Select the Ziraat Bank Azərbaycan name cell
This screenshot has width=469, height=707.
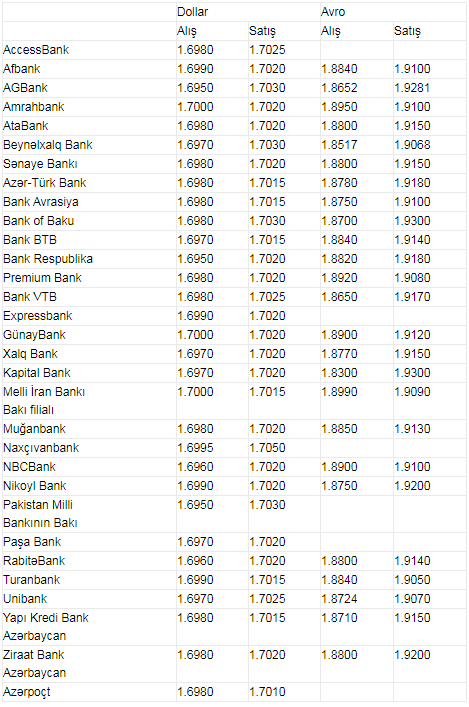35,663
